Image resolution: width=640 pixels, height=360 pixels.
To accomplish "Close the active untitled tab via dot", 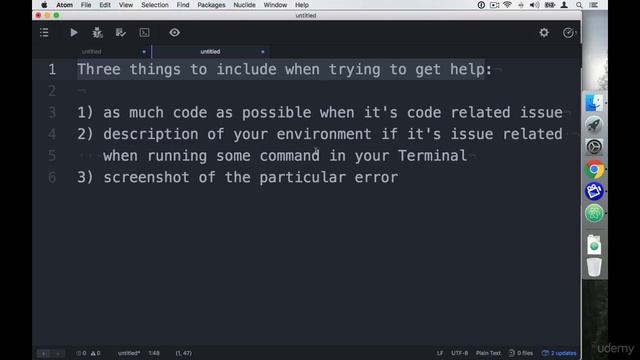I will 262,52.
